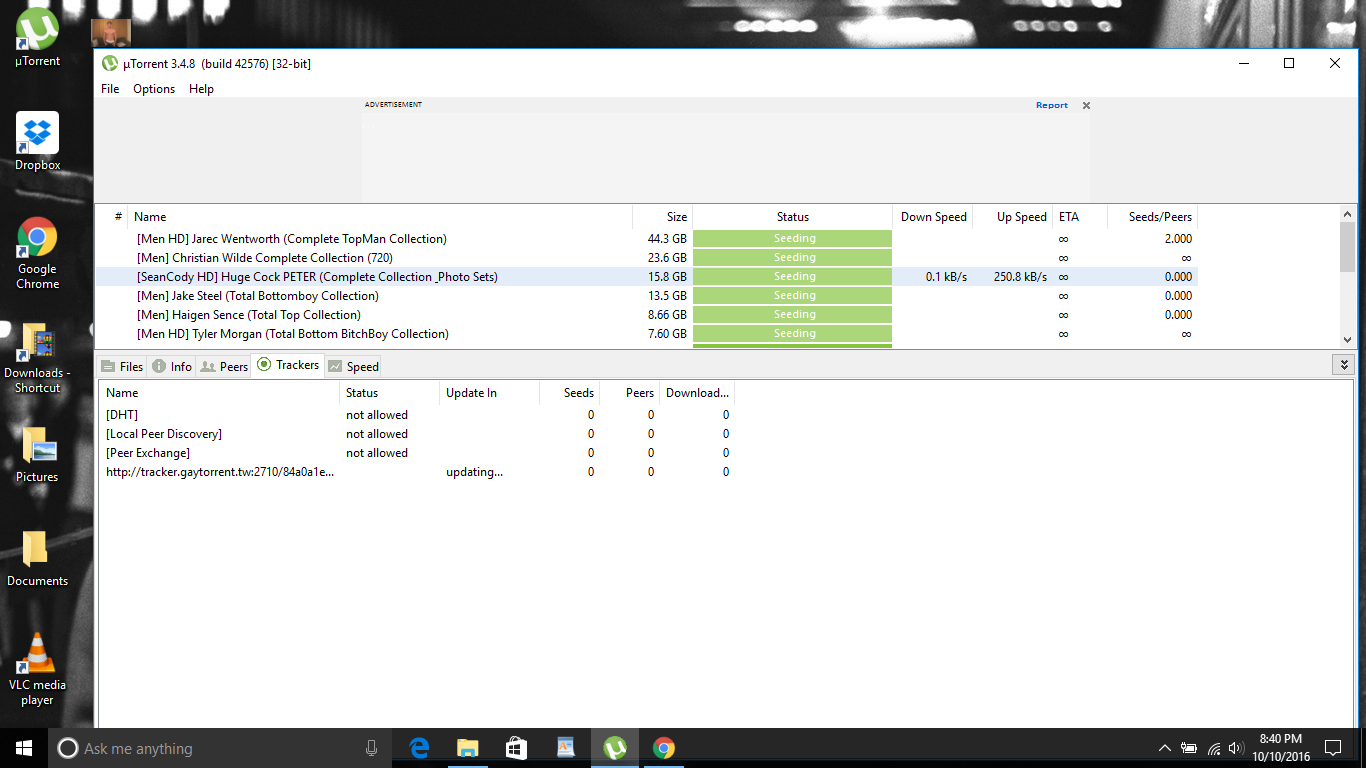Screen dimensions: 1366x768
Task: Click the volume icon in system tray
Action: pos(1236,748)
